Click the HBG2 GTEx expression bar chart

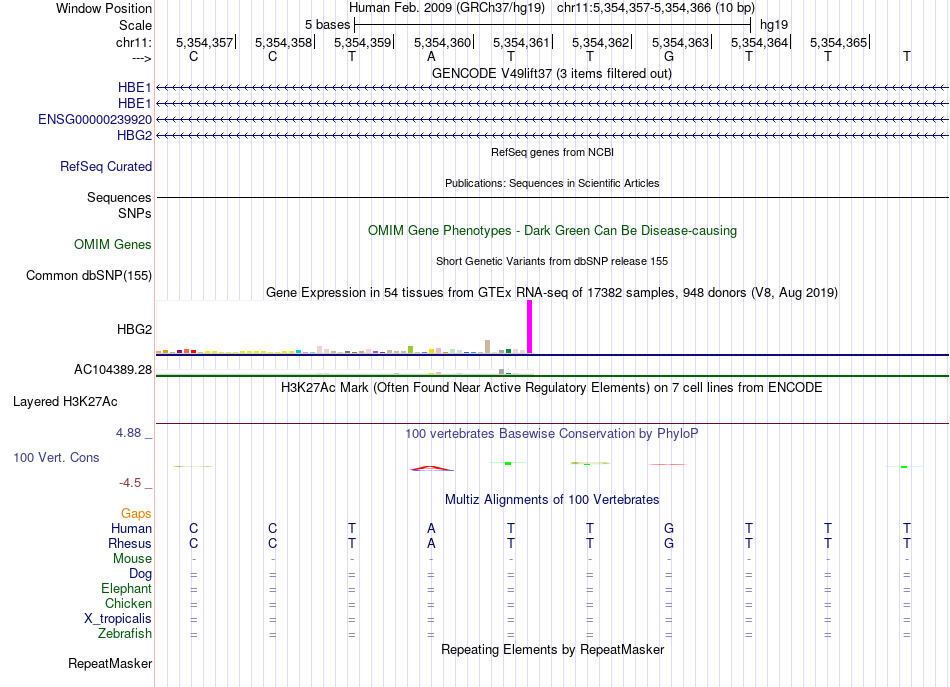tap(344, 327)
